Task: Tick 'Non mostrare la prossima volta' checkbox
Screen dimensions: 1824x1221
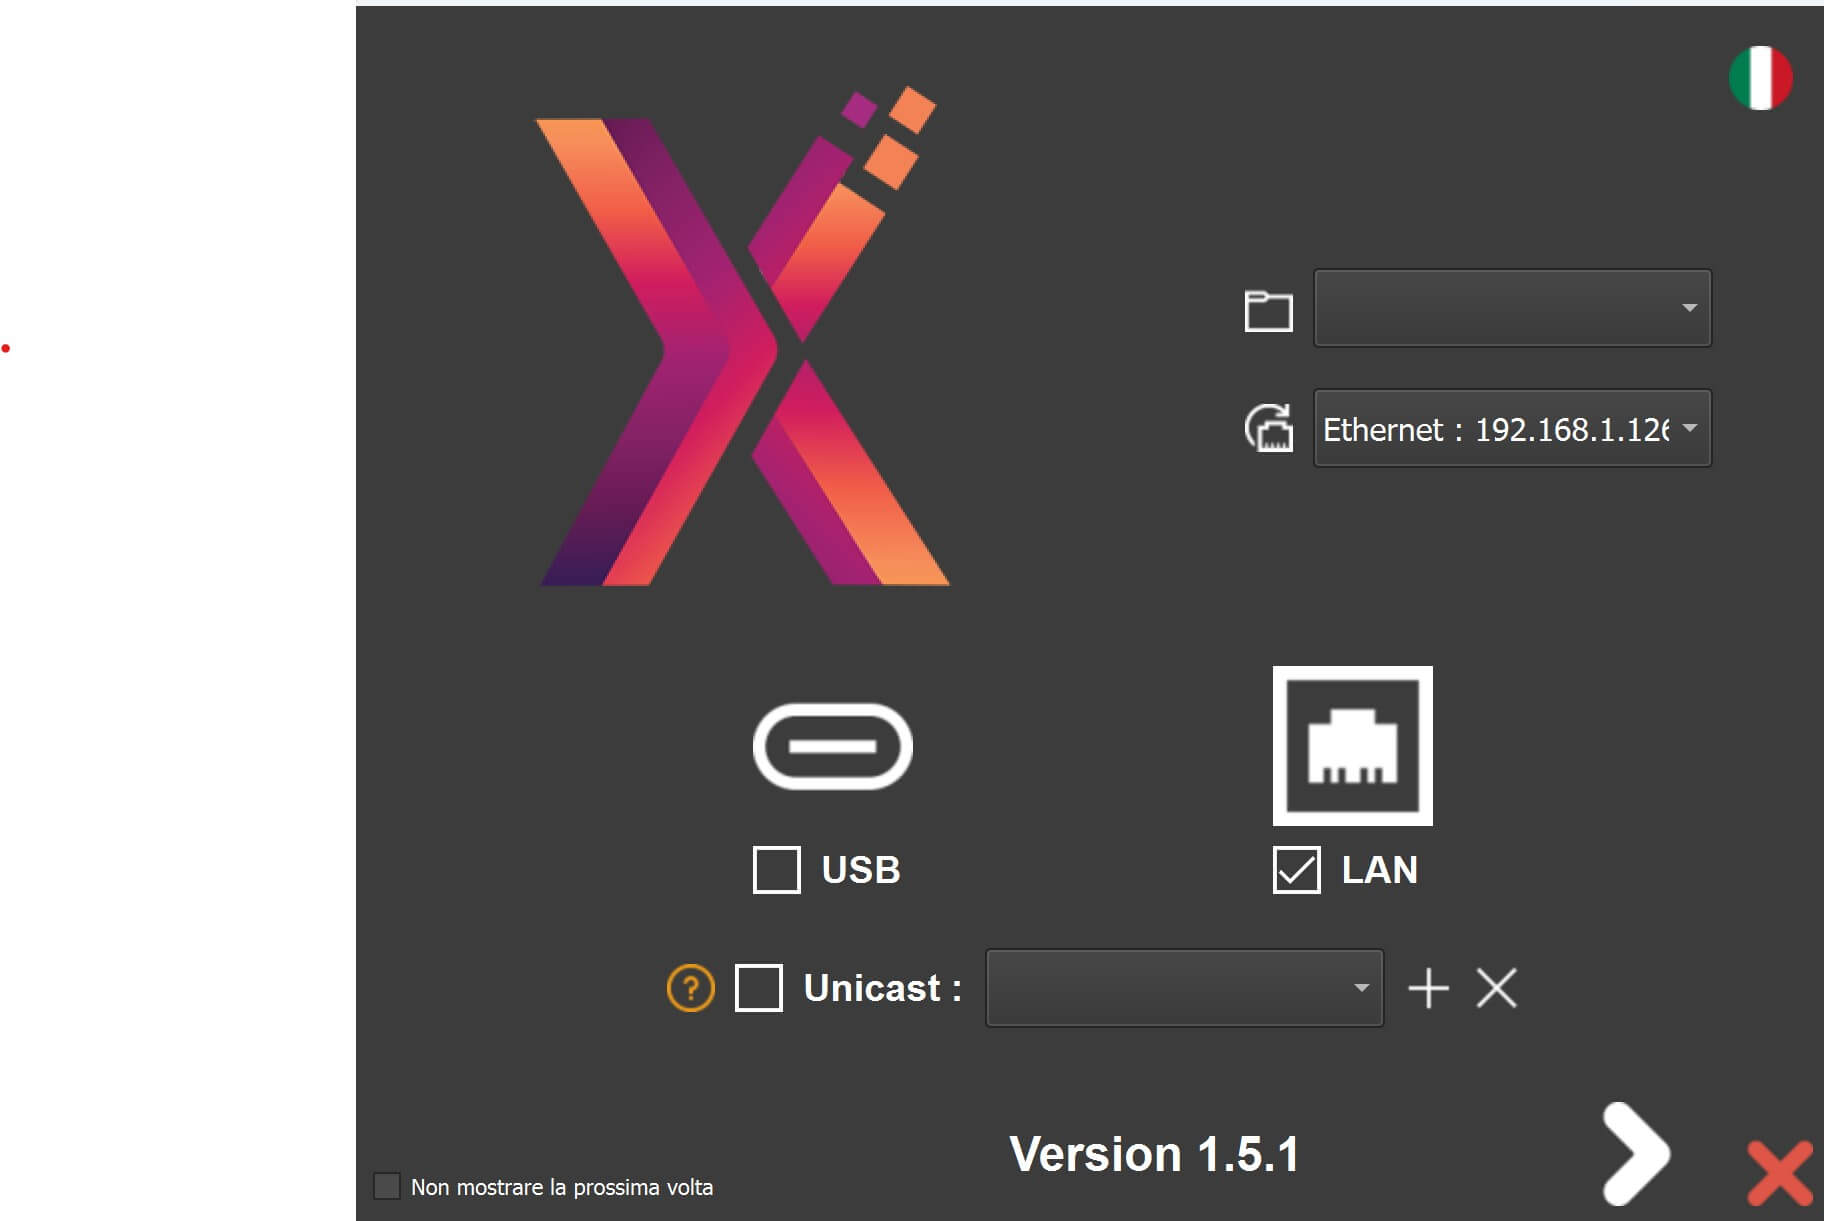Action: 387,1186
